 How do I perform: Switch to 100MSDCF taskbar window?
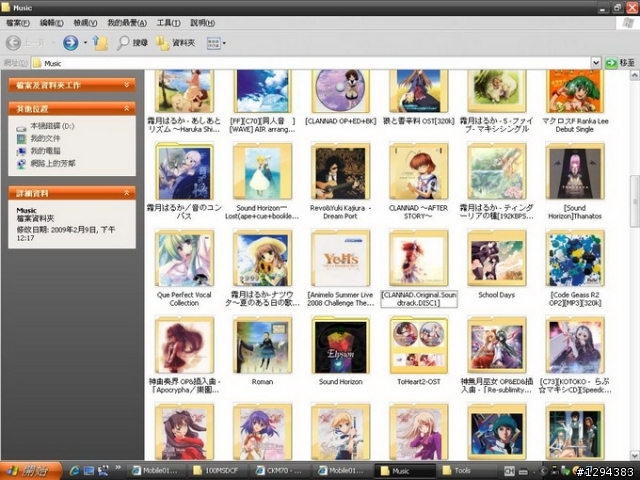point(217,471)
